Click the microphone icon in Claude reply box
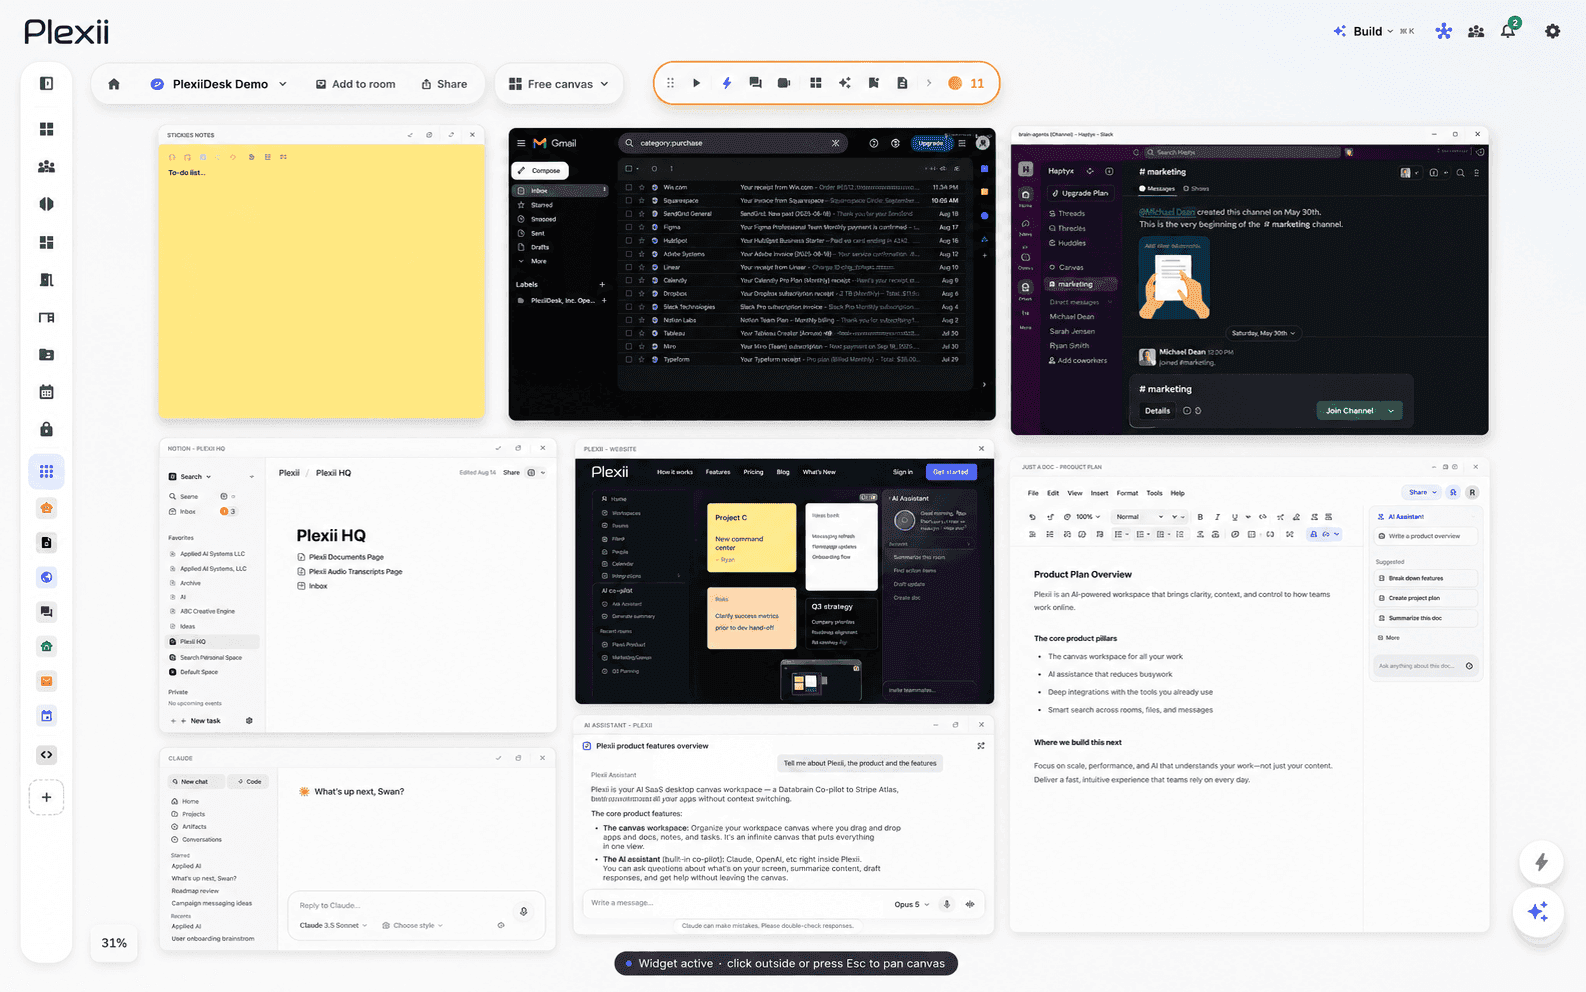Screen dimensions: 1586x992 pos(523,911)
